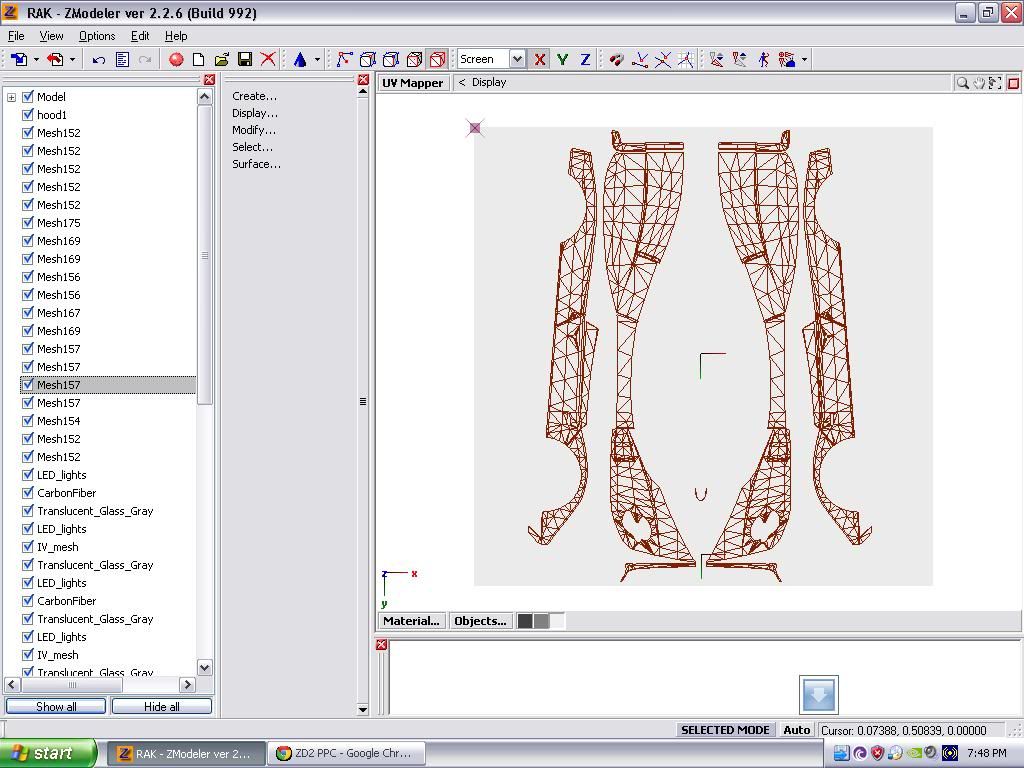This screenshot has width=1024, height=768.
Task: Click the Undo arrow icon
Action: [99, 60]
